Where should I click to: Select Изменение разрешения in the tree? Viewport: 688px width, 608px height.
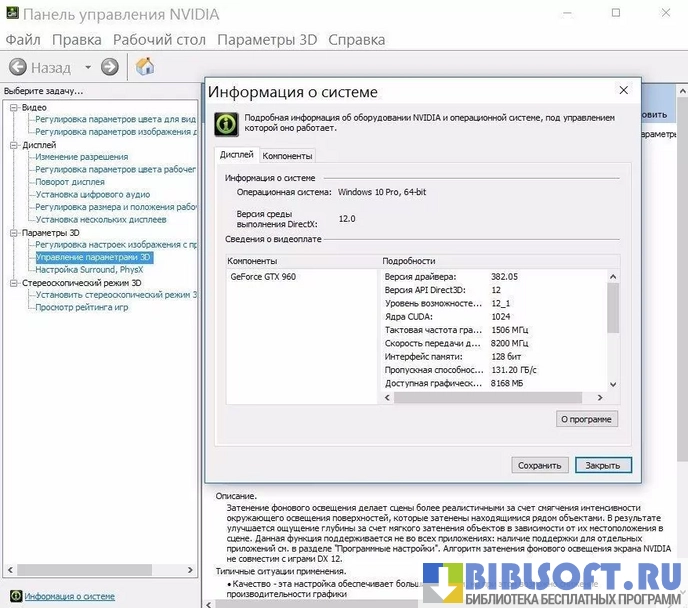(x=81, y=157)
